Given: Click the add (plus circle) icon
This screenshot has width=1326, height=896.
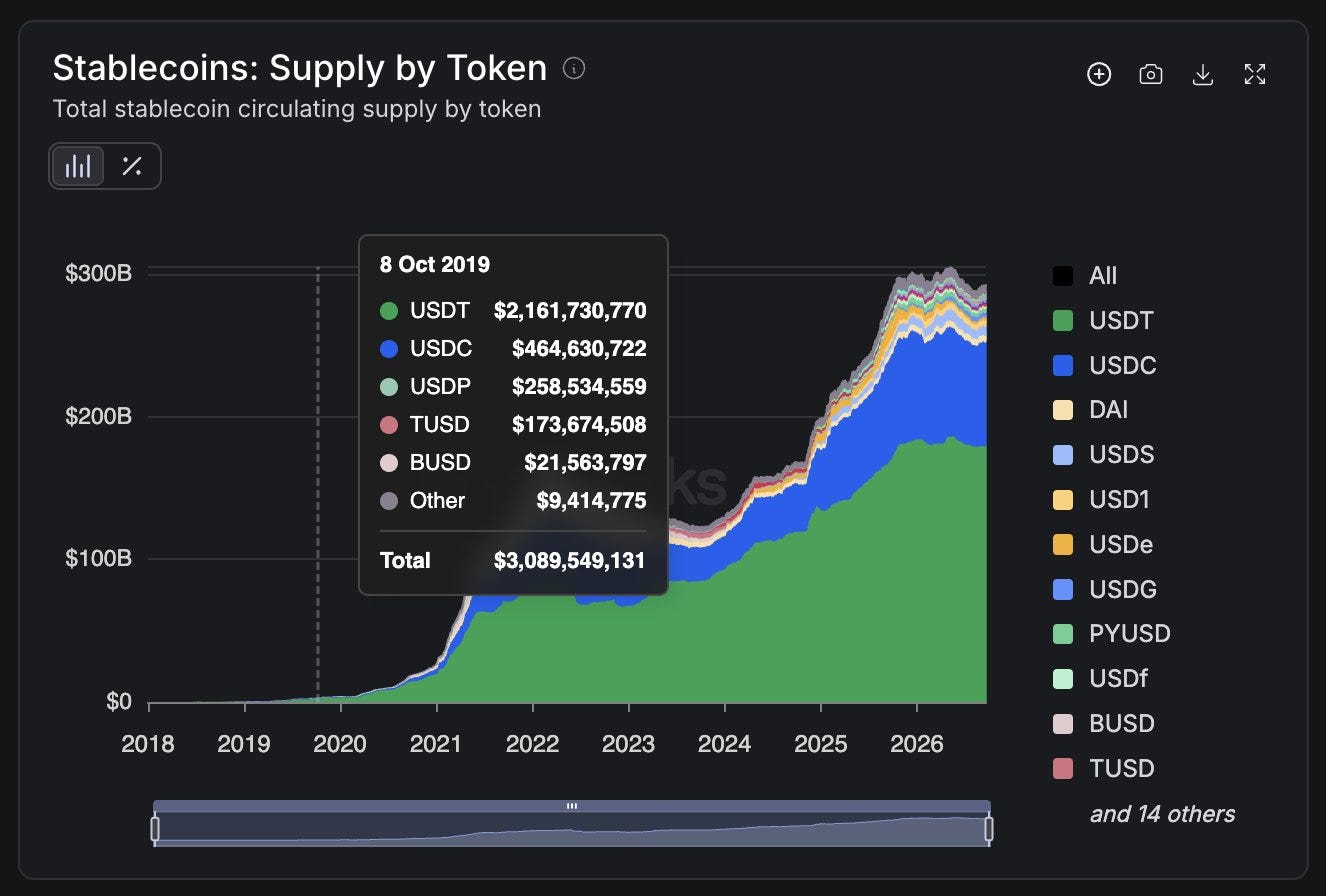Looking at the screenshot, I should [1099, 74].
